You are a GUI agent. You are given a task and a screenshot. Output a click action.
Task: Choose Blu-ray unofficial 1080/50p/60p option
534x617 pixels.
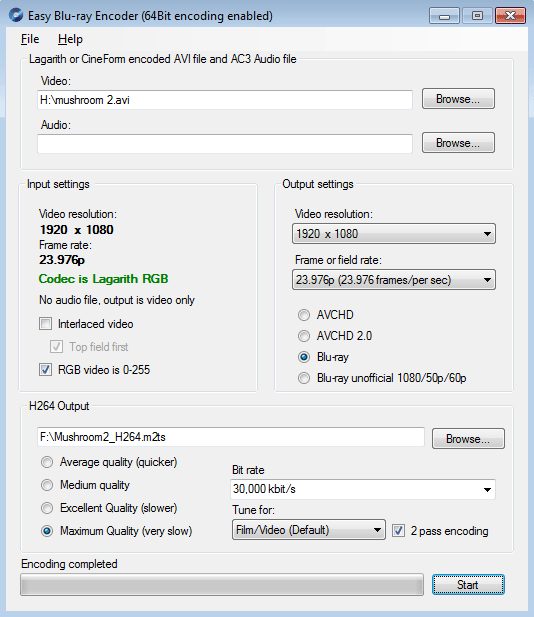(x=303, y=378)
